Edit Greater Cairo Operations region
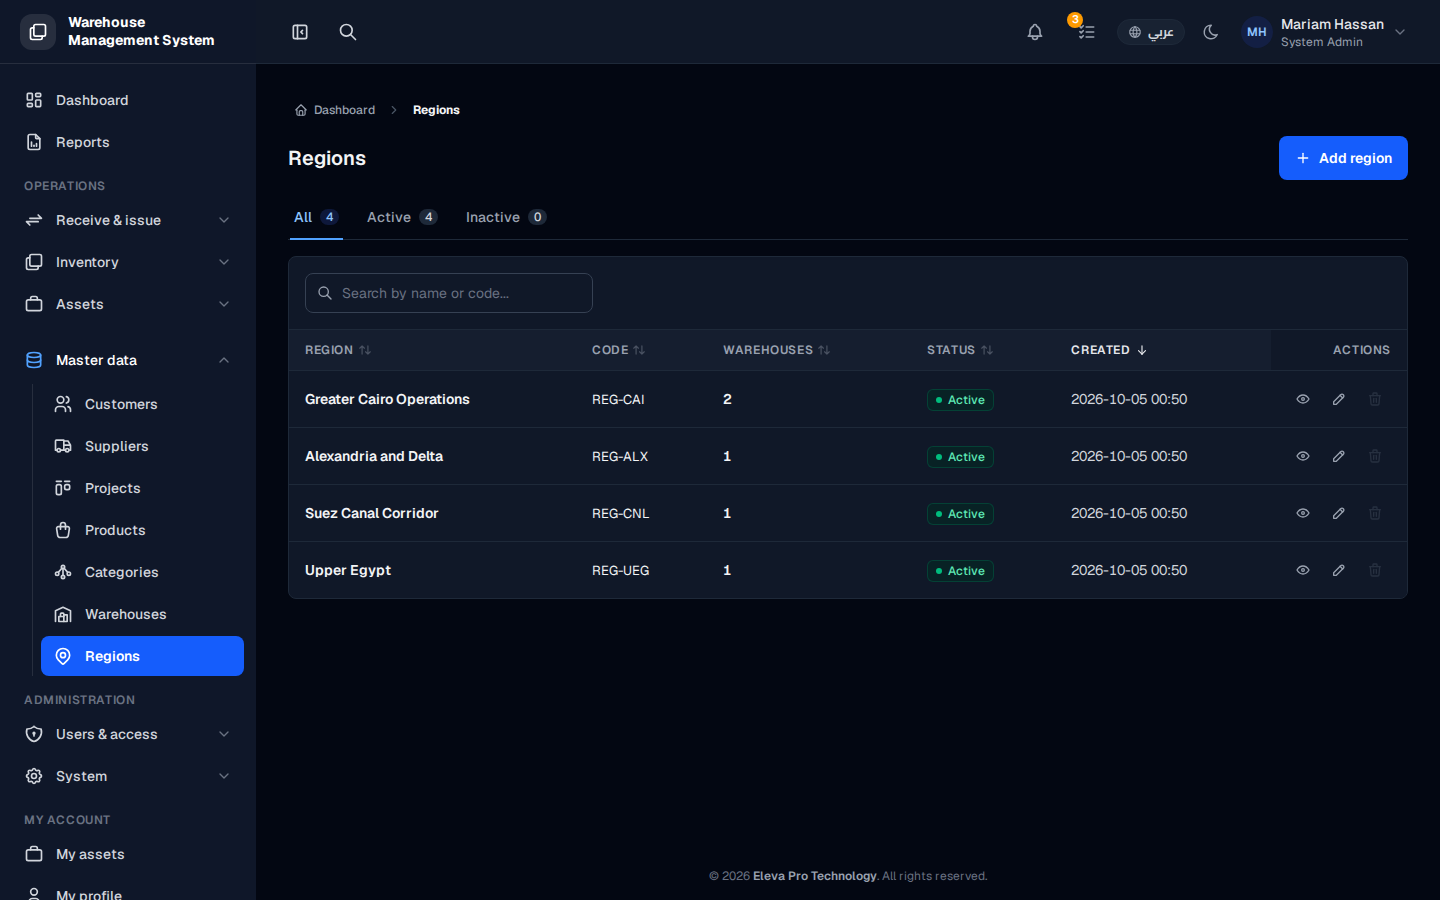Screen dimensions: 1440x900 1339,399
